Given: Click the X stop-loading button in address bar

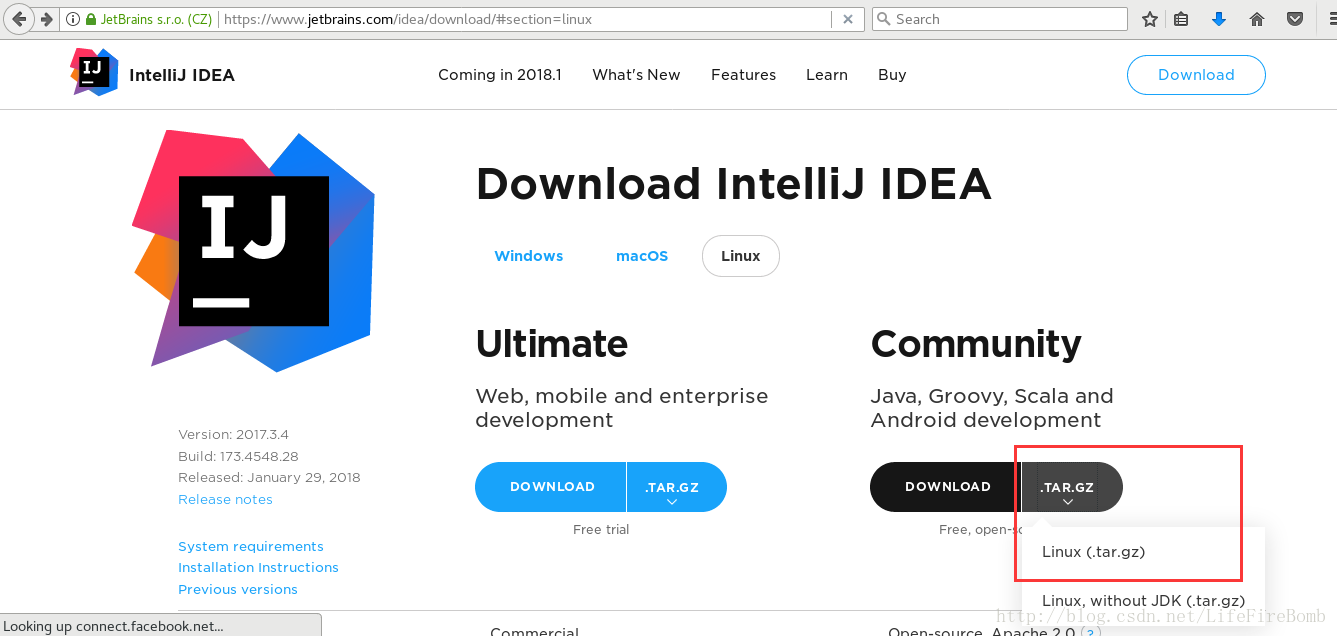Looking at the screenshot, I should click(x=847, y=19).
